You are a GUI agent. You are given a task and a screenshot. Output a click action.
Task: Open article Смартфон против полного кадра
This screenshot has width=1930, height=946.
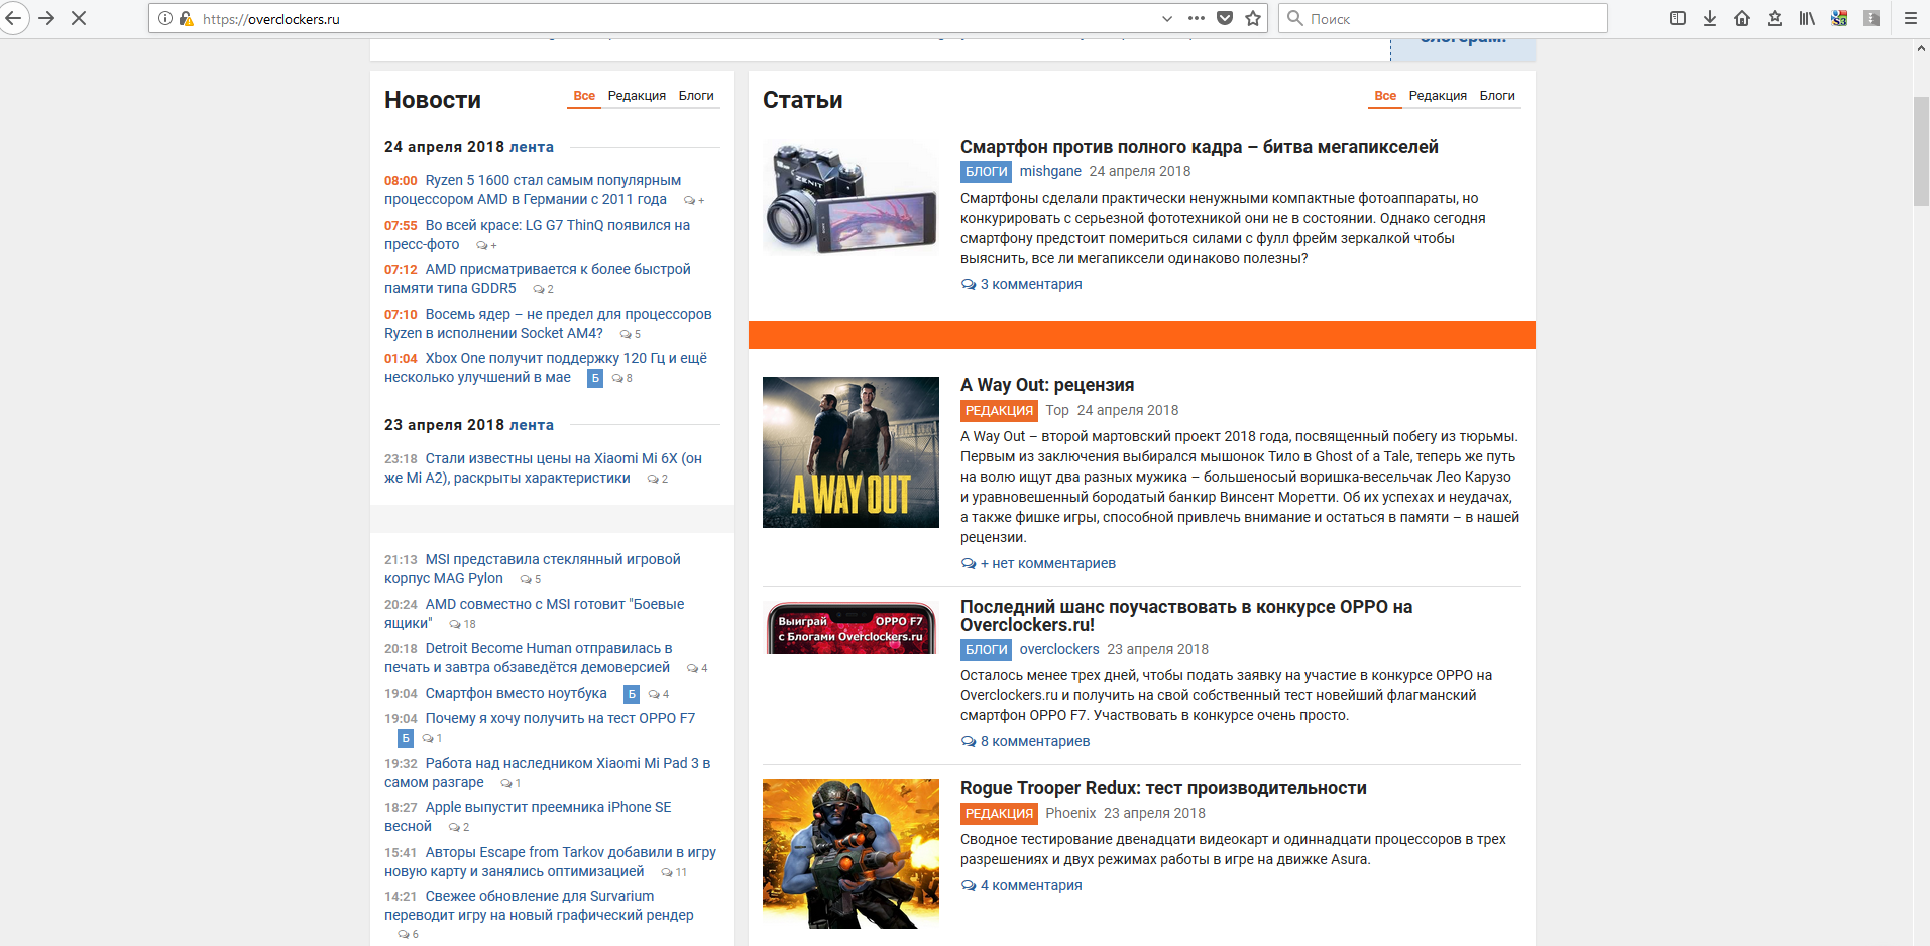point(1199,147)
